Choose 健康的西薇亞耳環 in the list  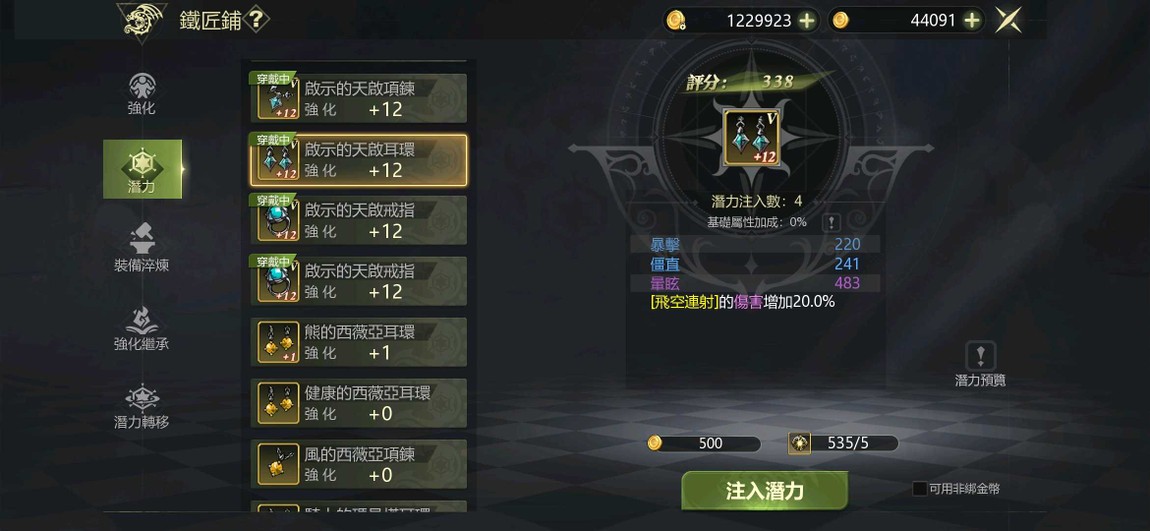pyautogui.click(x=359, y=403)
